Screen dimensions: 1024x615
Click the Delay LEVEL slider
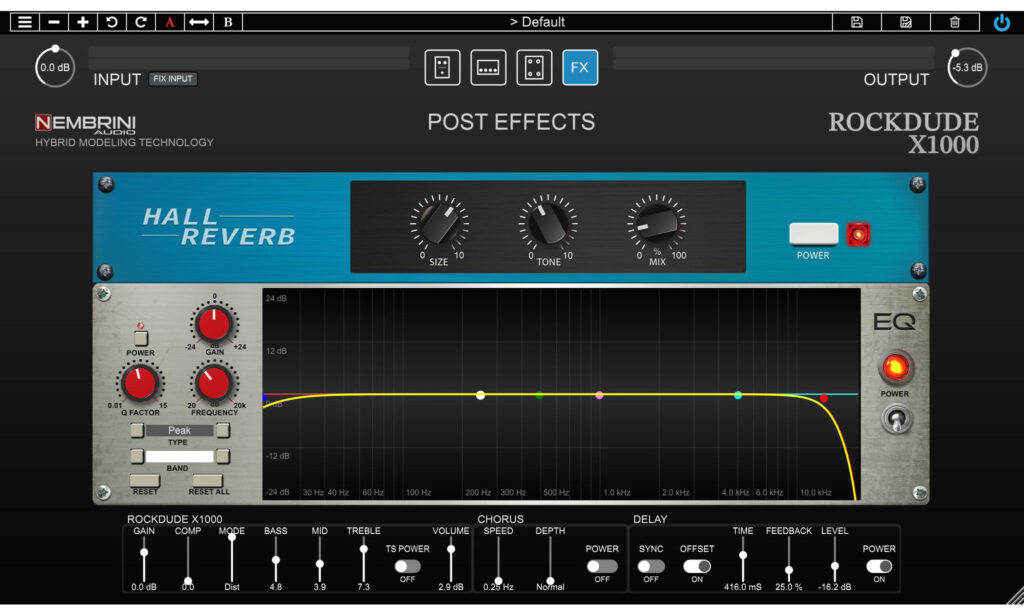click(835, 560)
